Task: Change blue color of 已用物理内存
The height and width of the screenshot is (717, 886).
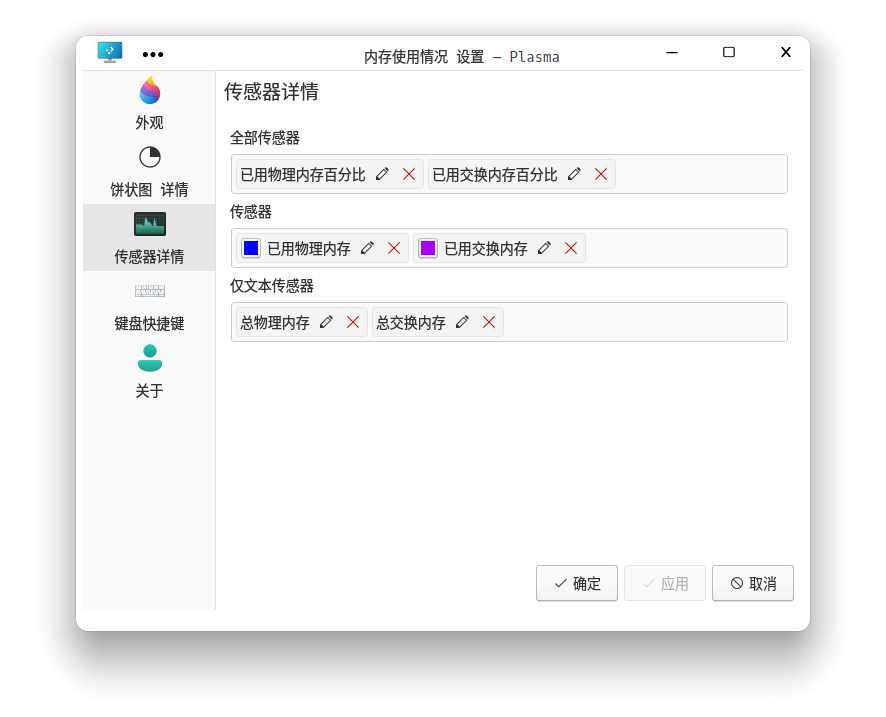Action: pos(251,248)
